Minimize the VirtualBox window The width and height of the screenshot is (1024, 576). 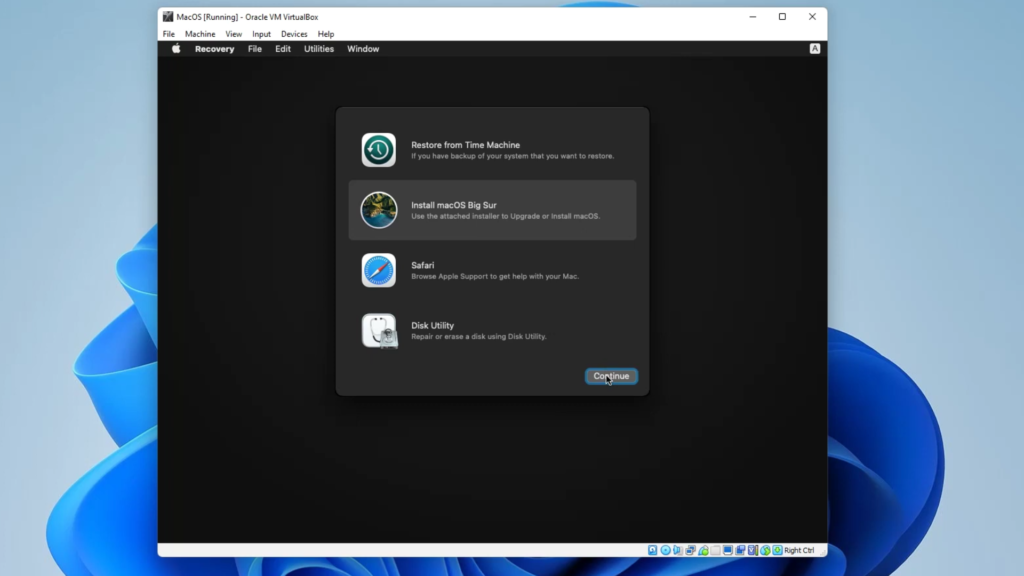pyautogui.click(x=753, y=17)
